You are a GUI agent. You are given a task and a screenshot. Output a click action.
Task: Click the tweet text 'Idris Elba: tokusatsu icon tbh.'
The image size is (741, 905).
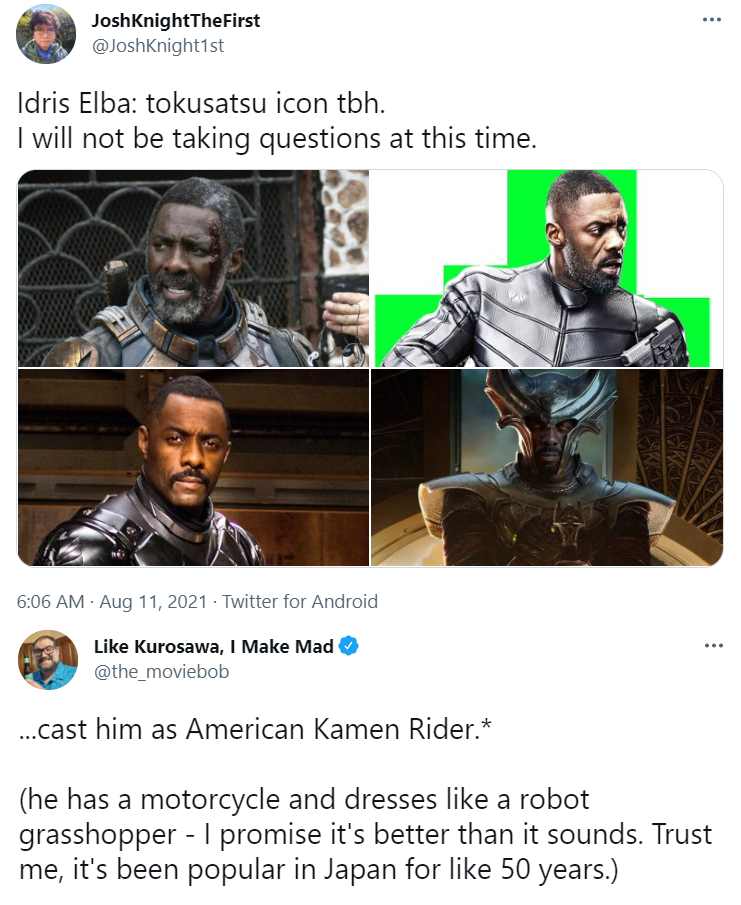click(201, 104)
